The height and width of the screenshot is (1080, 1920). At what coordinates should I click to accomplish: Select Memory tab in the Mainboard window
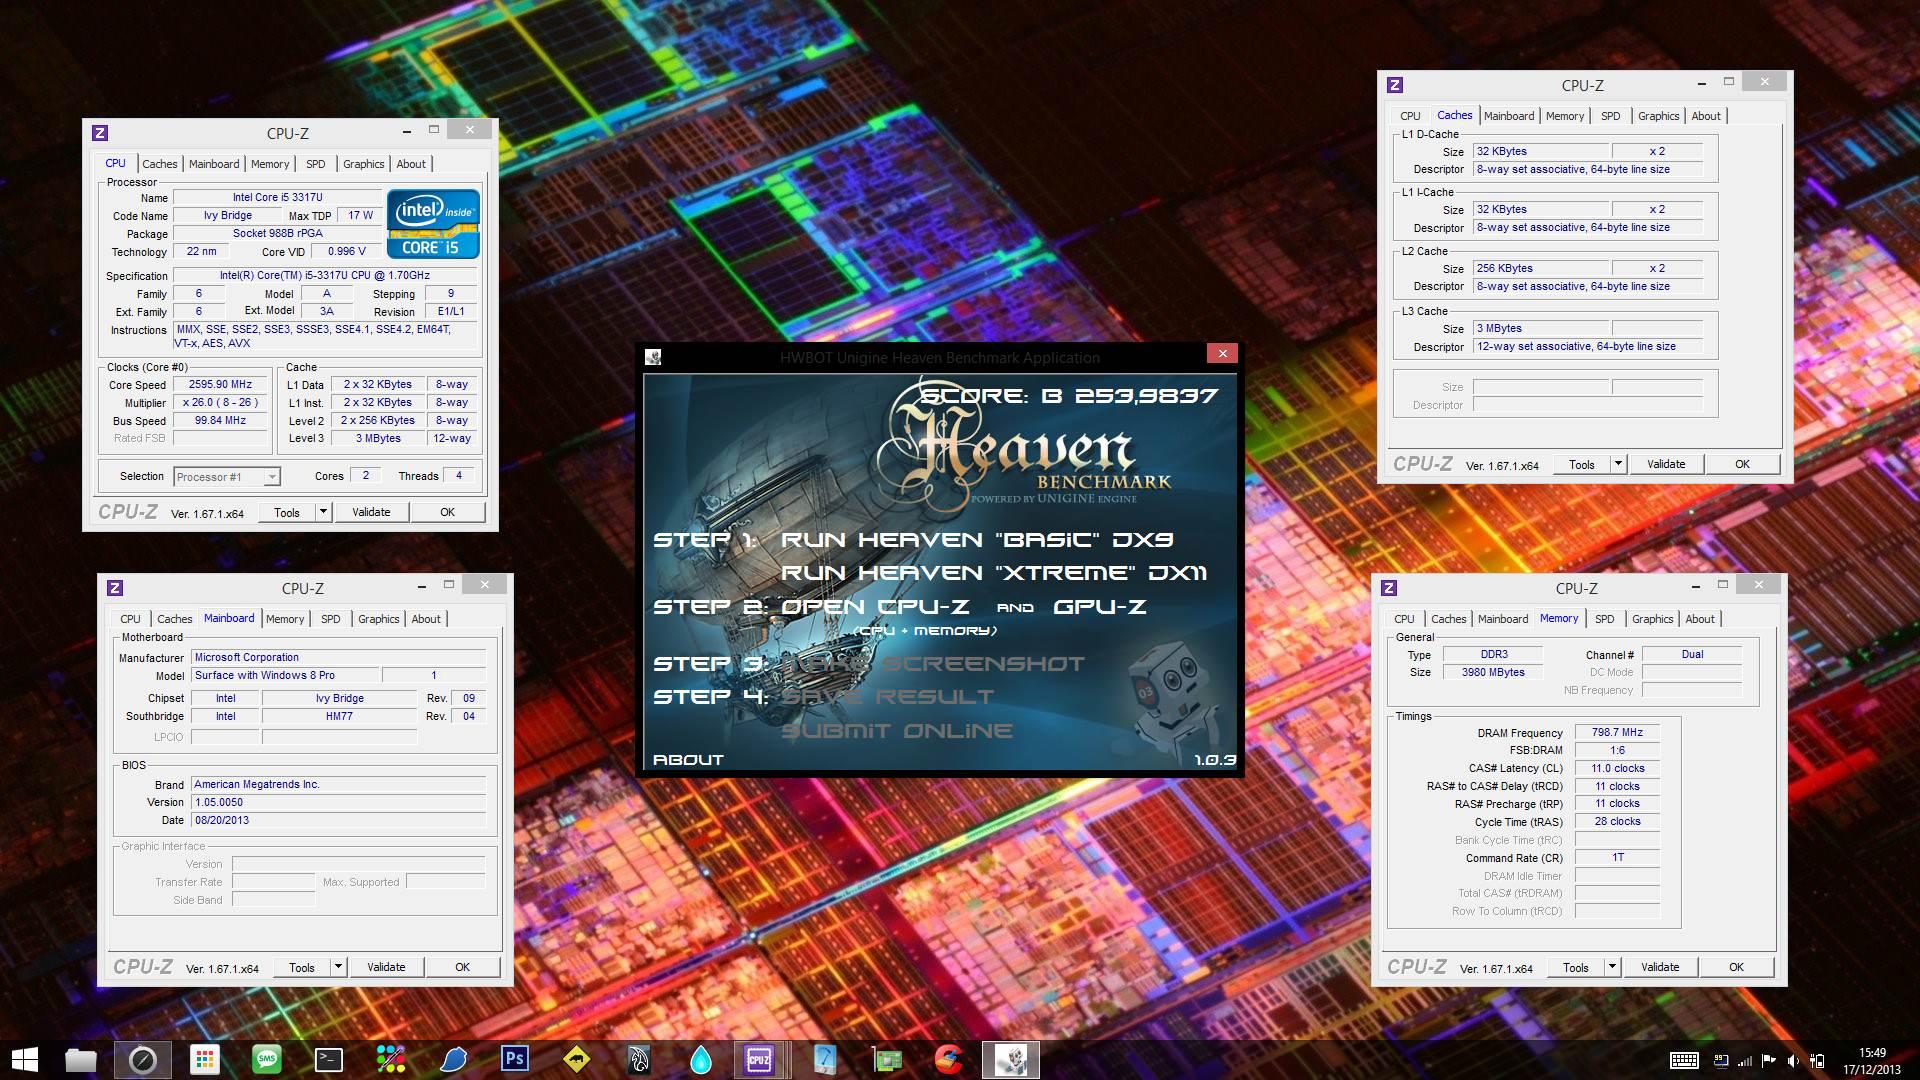[285, 619]
